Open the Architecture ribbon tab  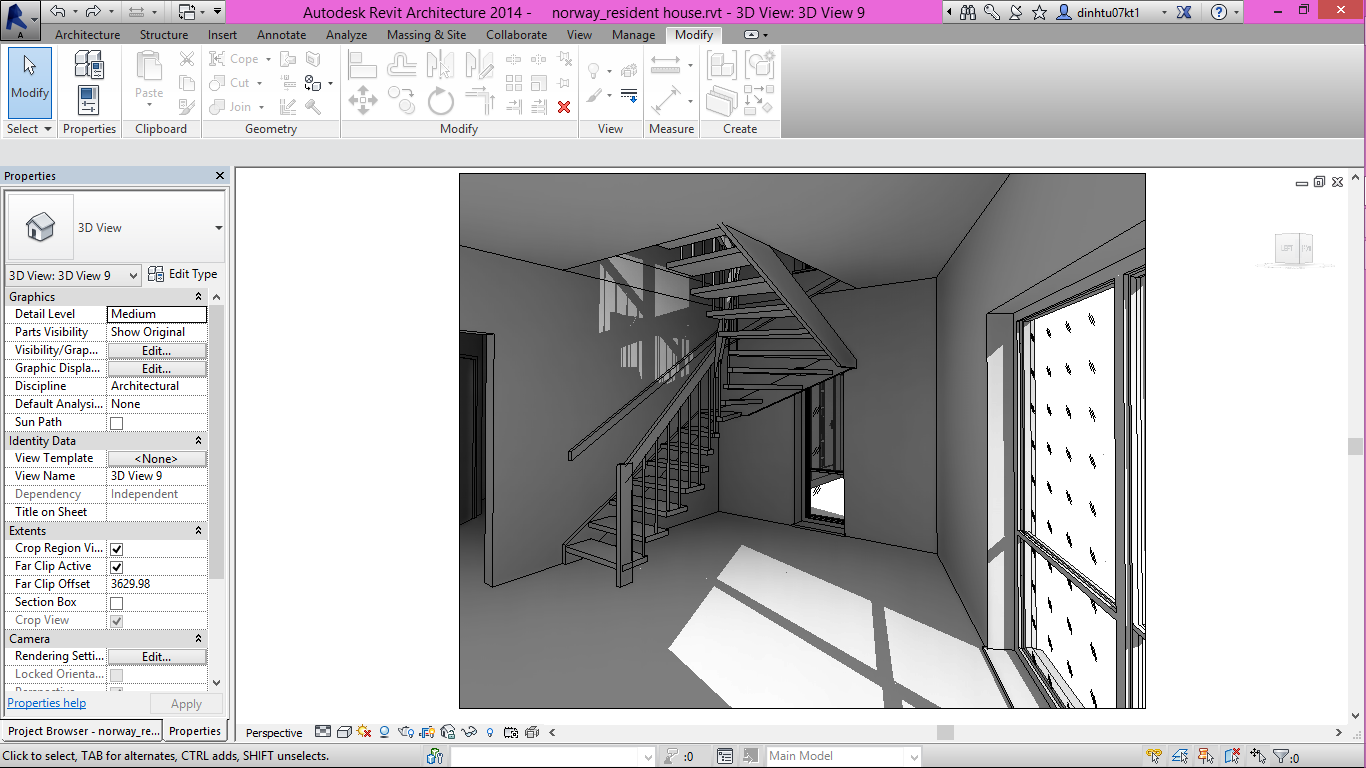click(x=87, y=35)
